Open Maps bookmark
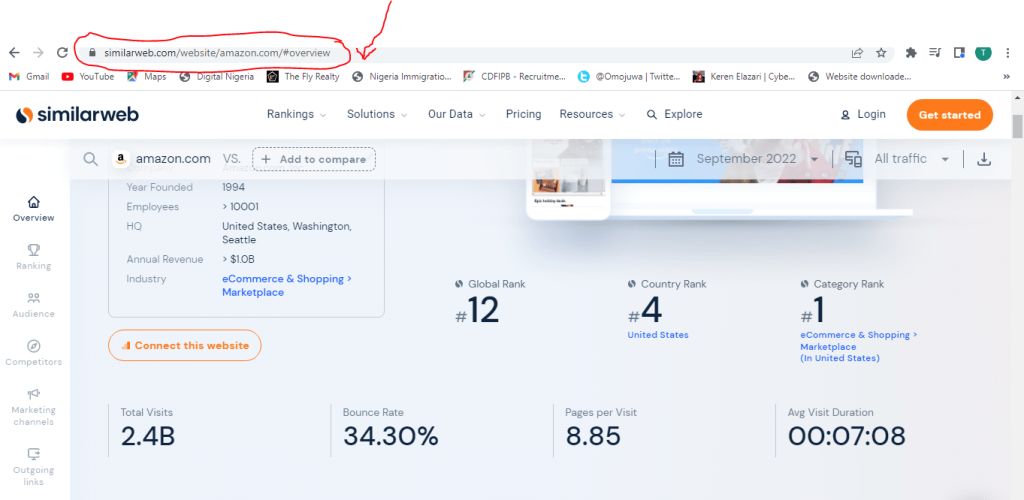 (x=146, y=76)
